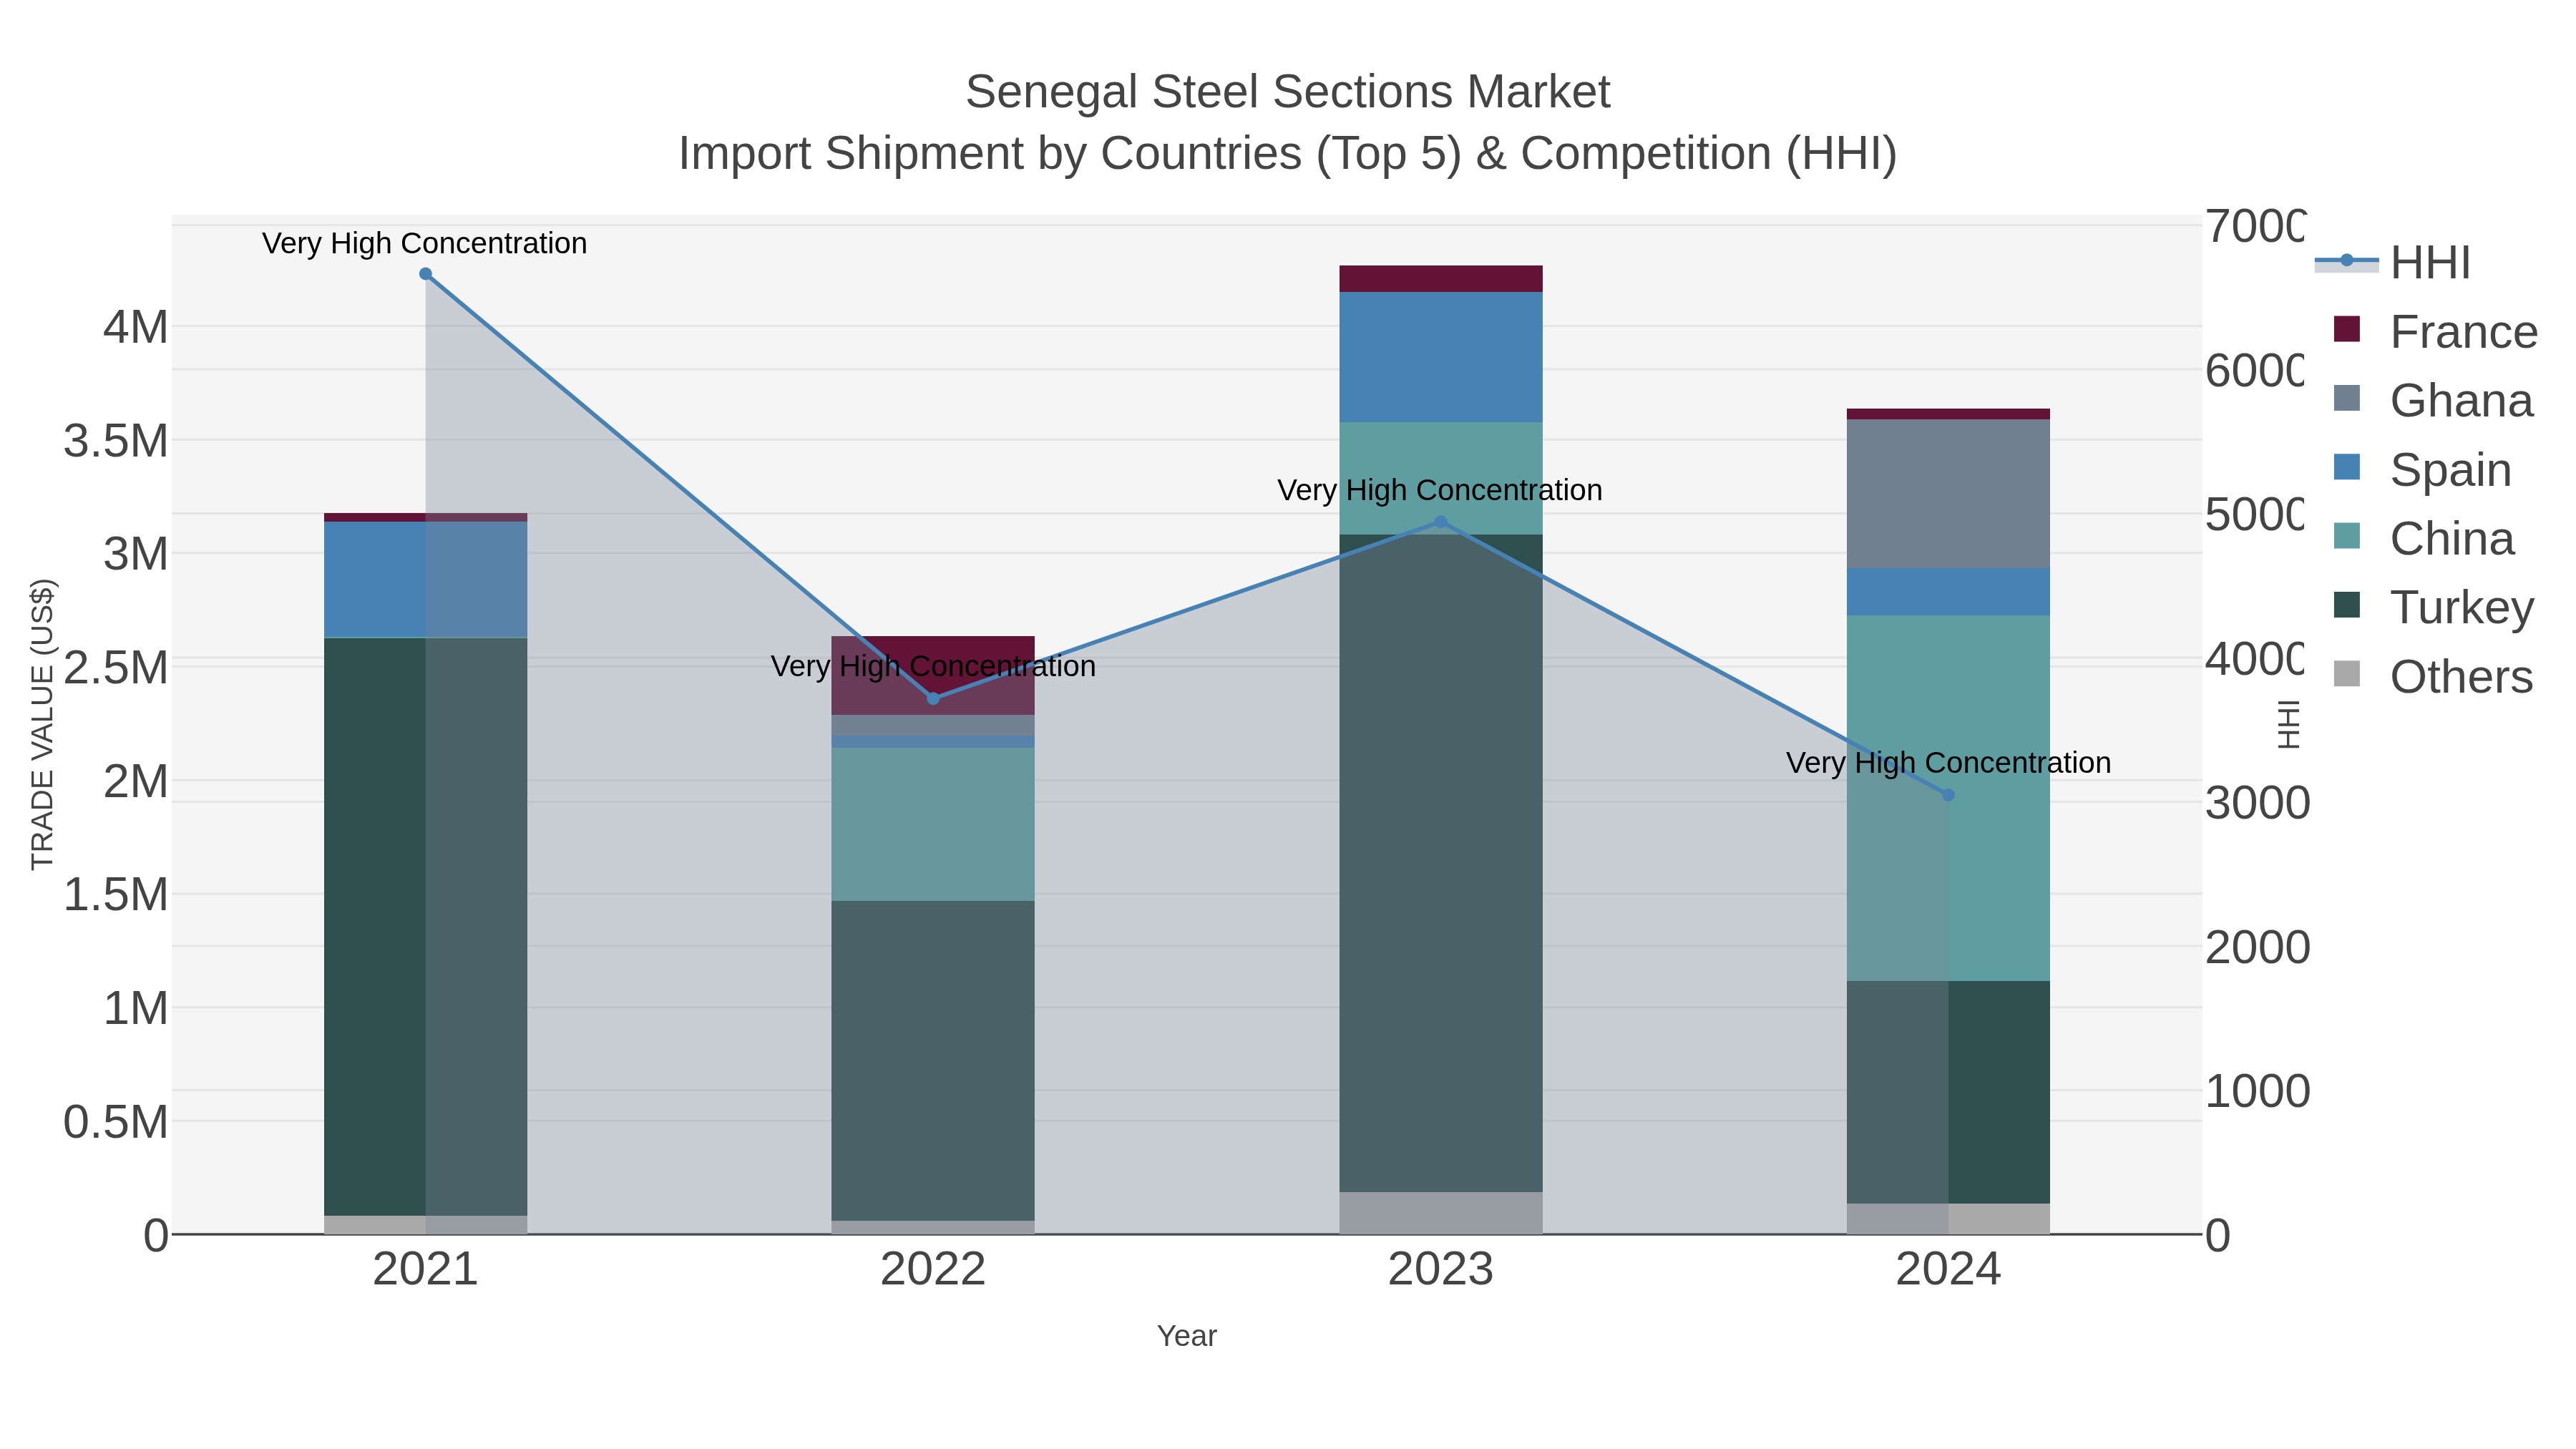Click the 2021 Others bar segment
This screenshot has height=1449, width=2576.
click(x=425, y=1225)
